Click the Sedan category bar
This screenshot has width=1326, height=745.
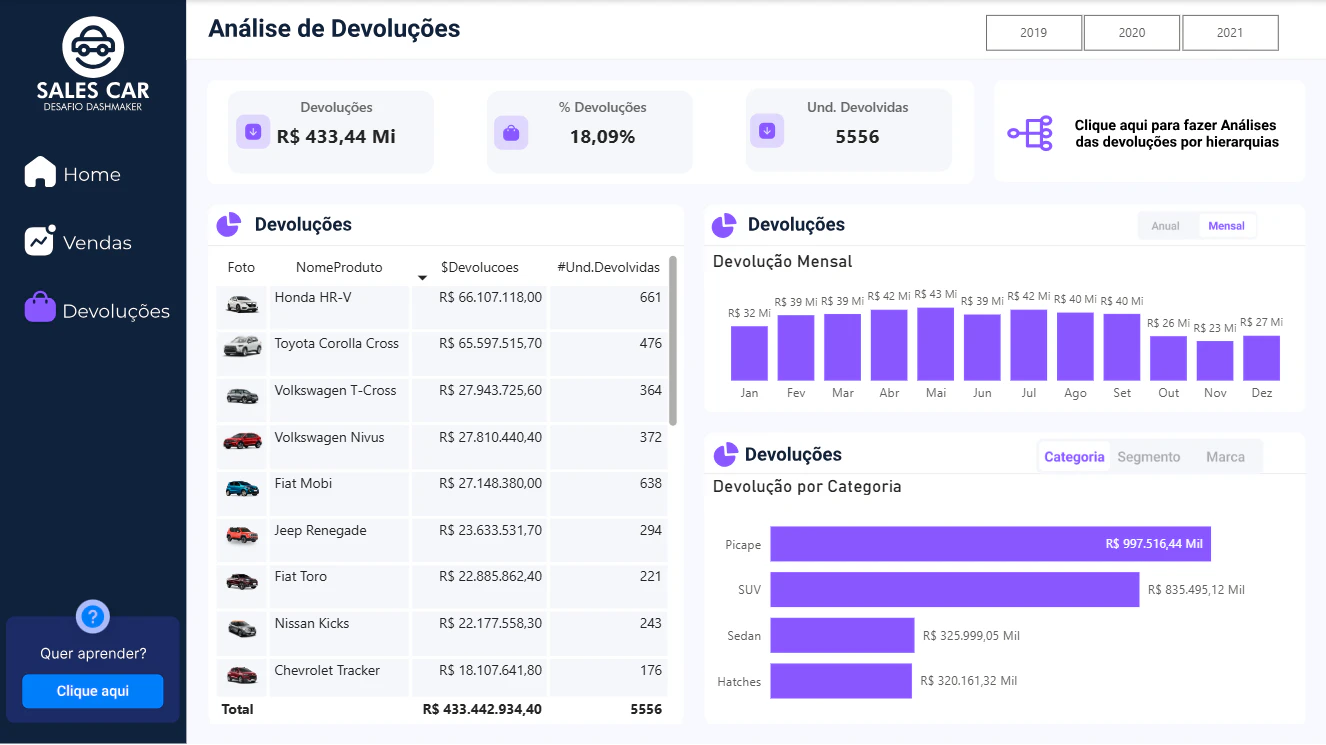[x=842, y=635]
